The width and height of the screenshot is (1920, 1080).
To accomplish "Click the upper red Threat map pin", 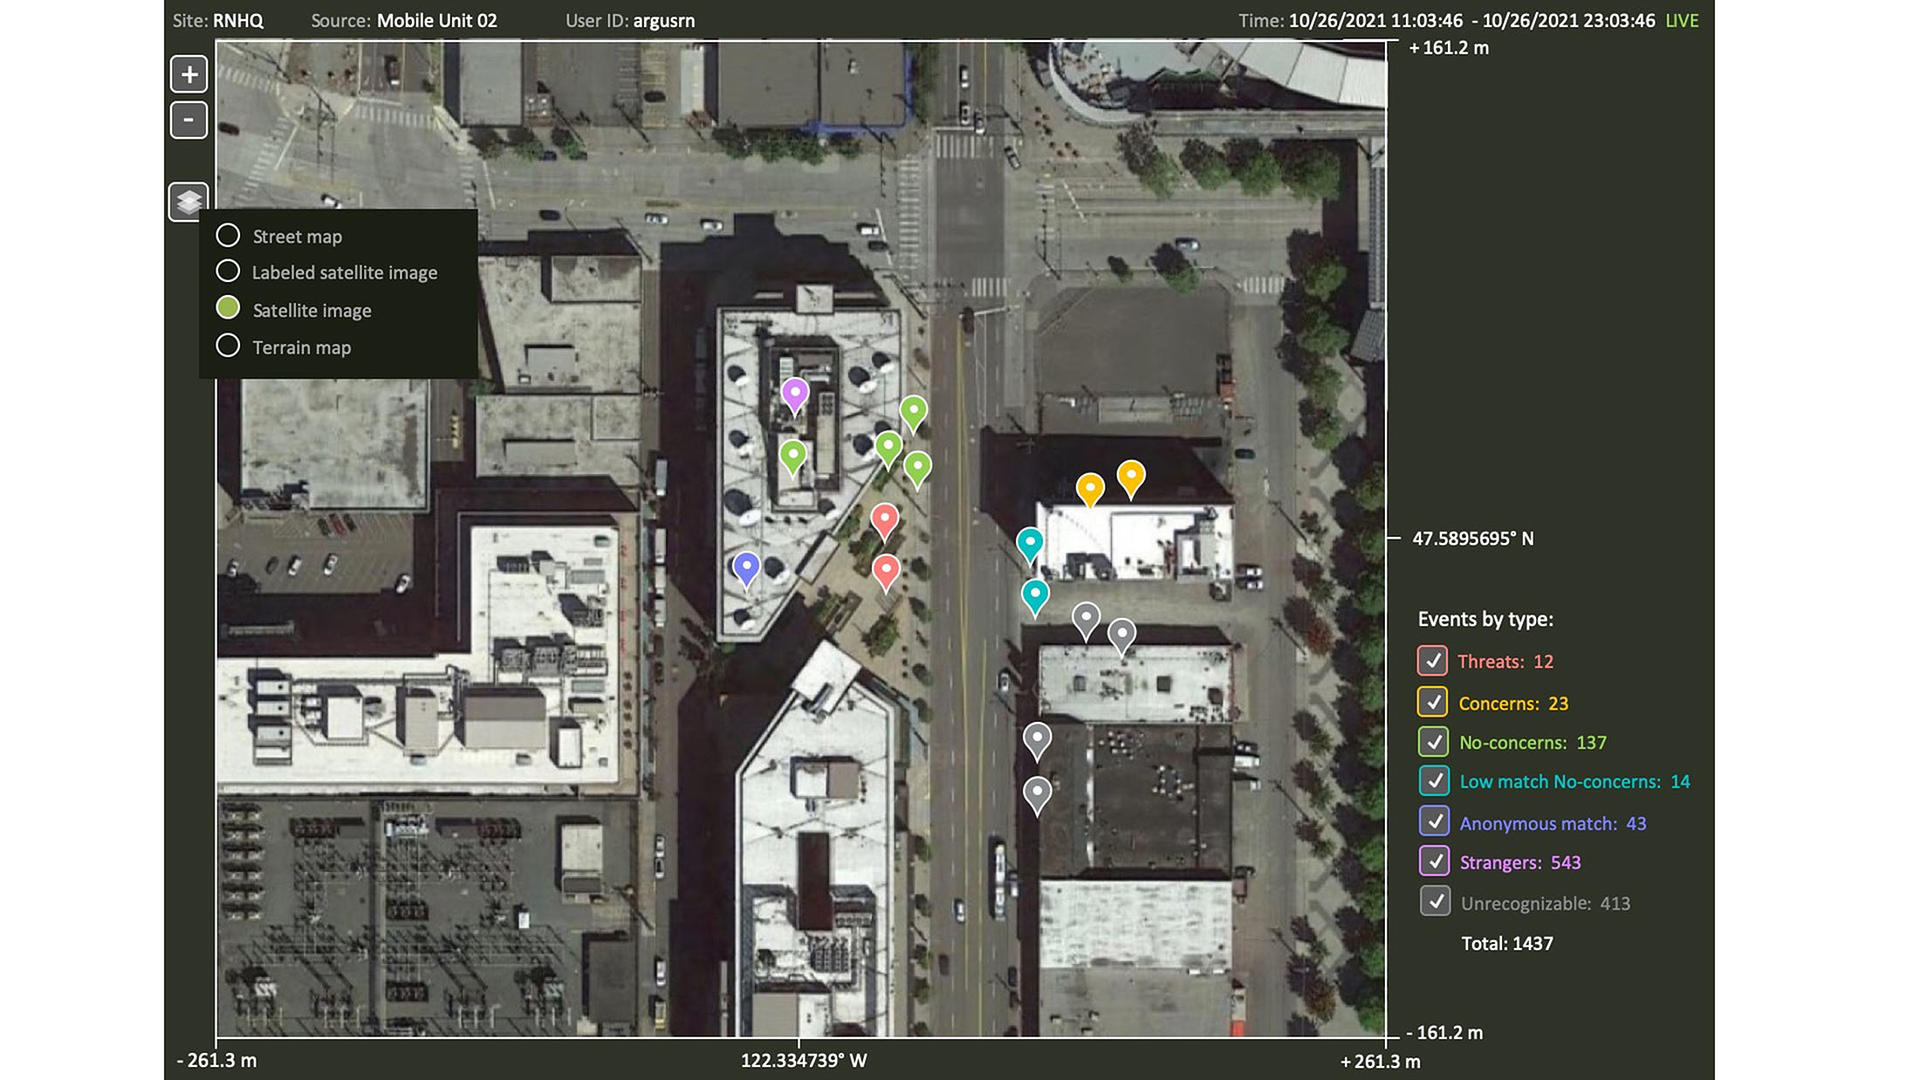I will coord(885,519).
